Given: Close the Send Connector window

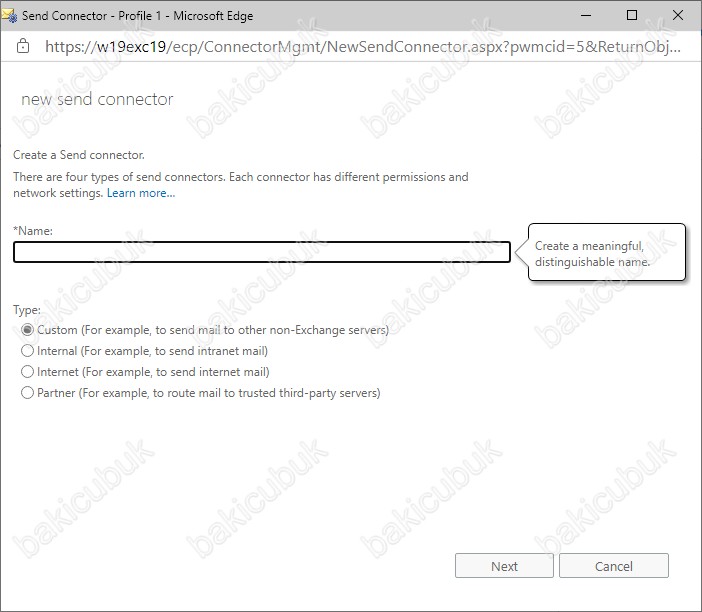Looking at the screenshot, I should [x=678, y=15].
